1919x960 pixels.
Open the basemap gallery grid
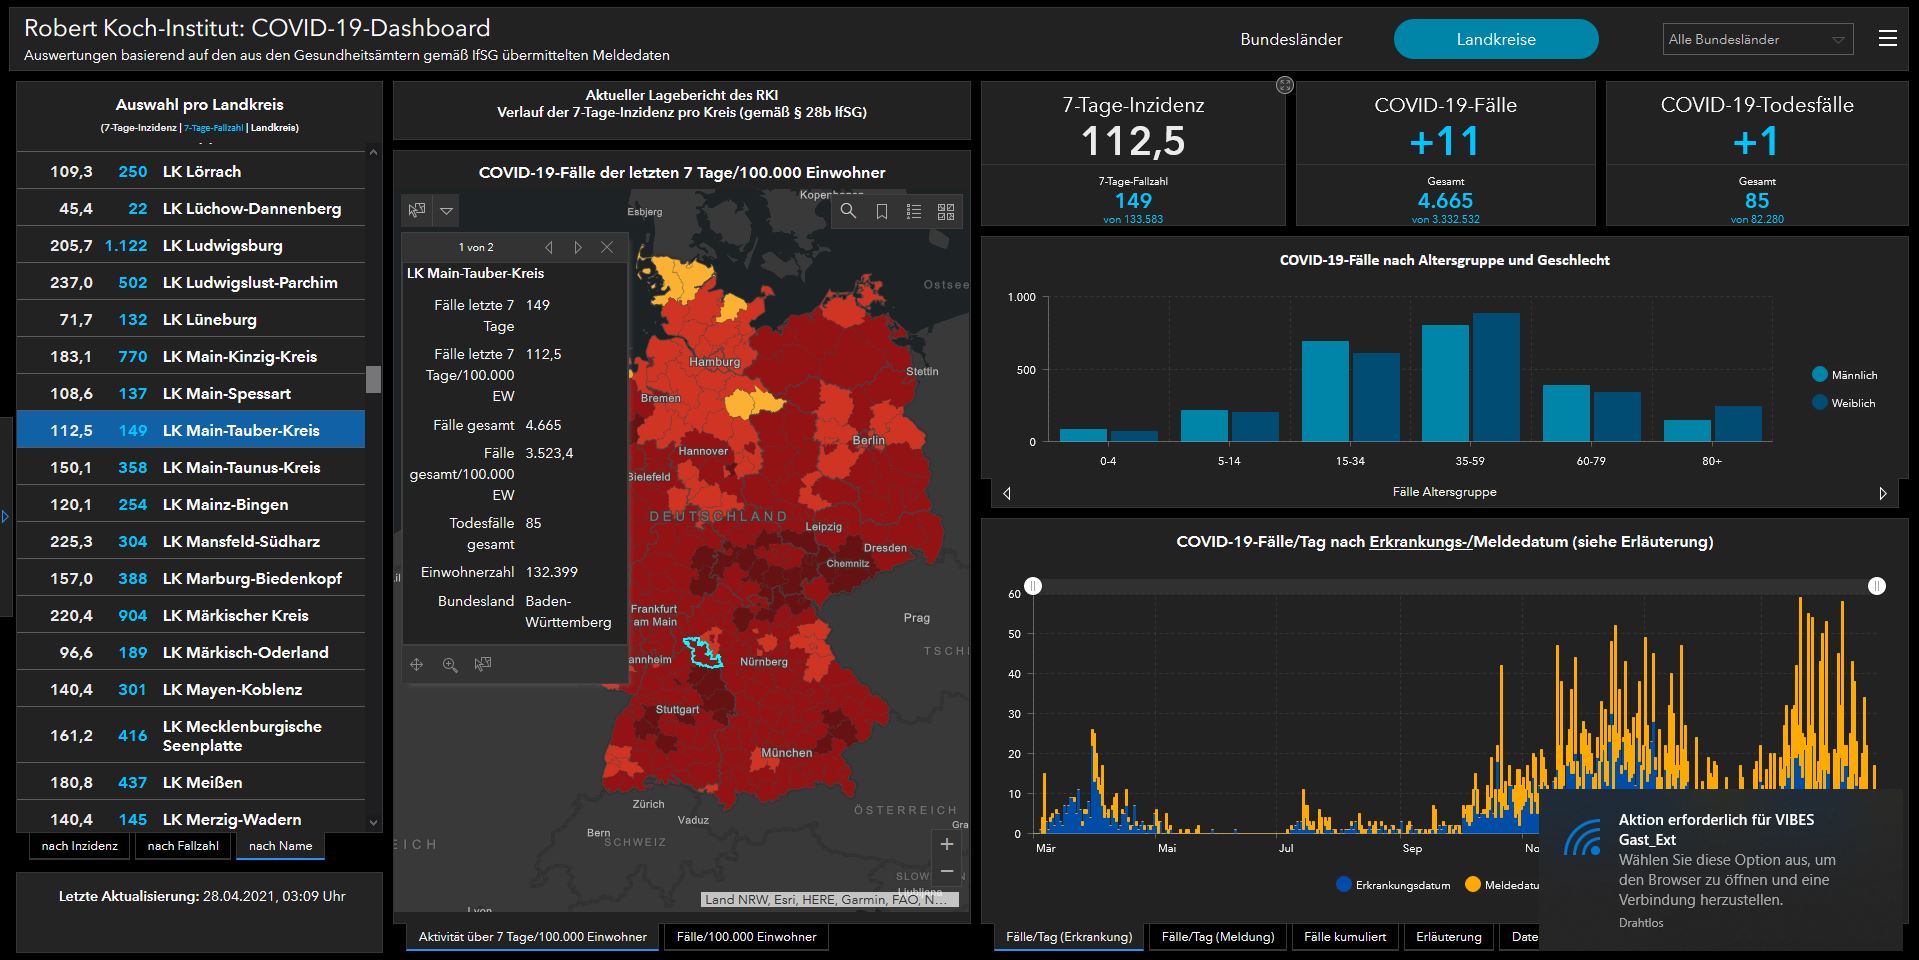point(946,211)
